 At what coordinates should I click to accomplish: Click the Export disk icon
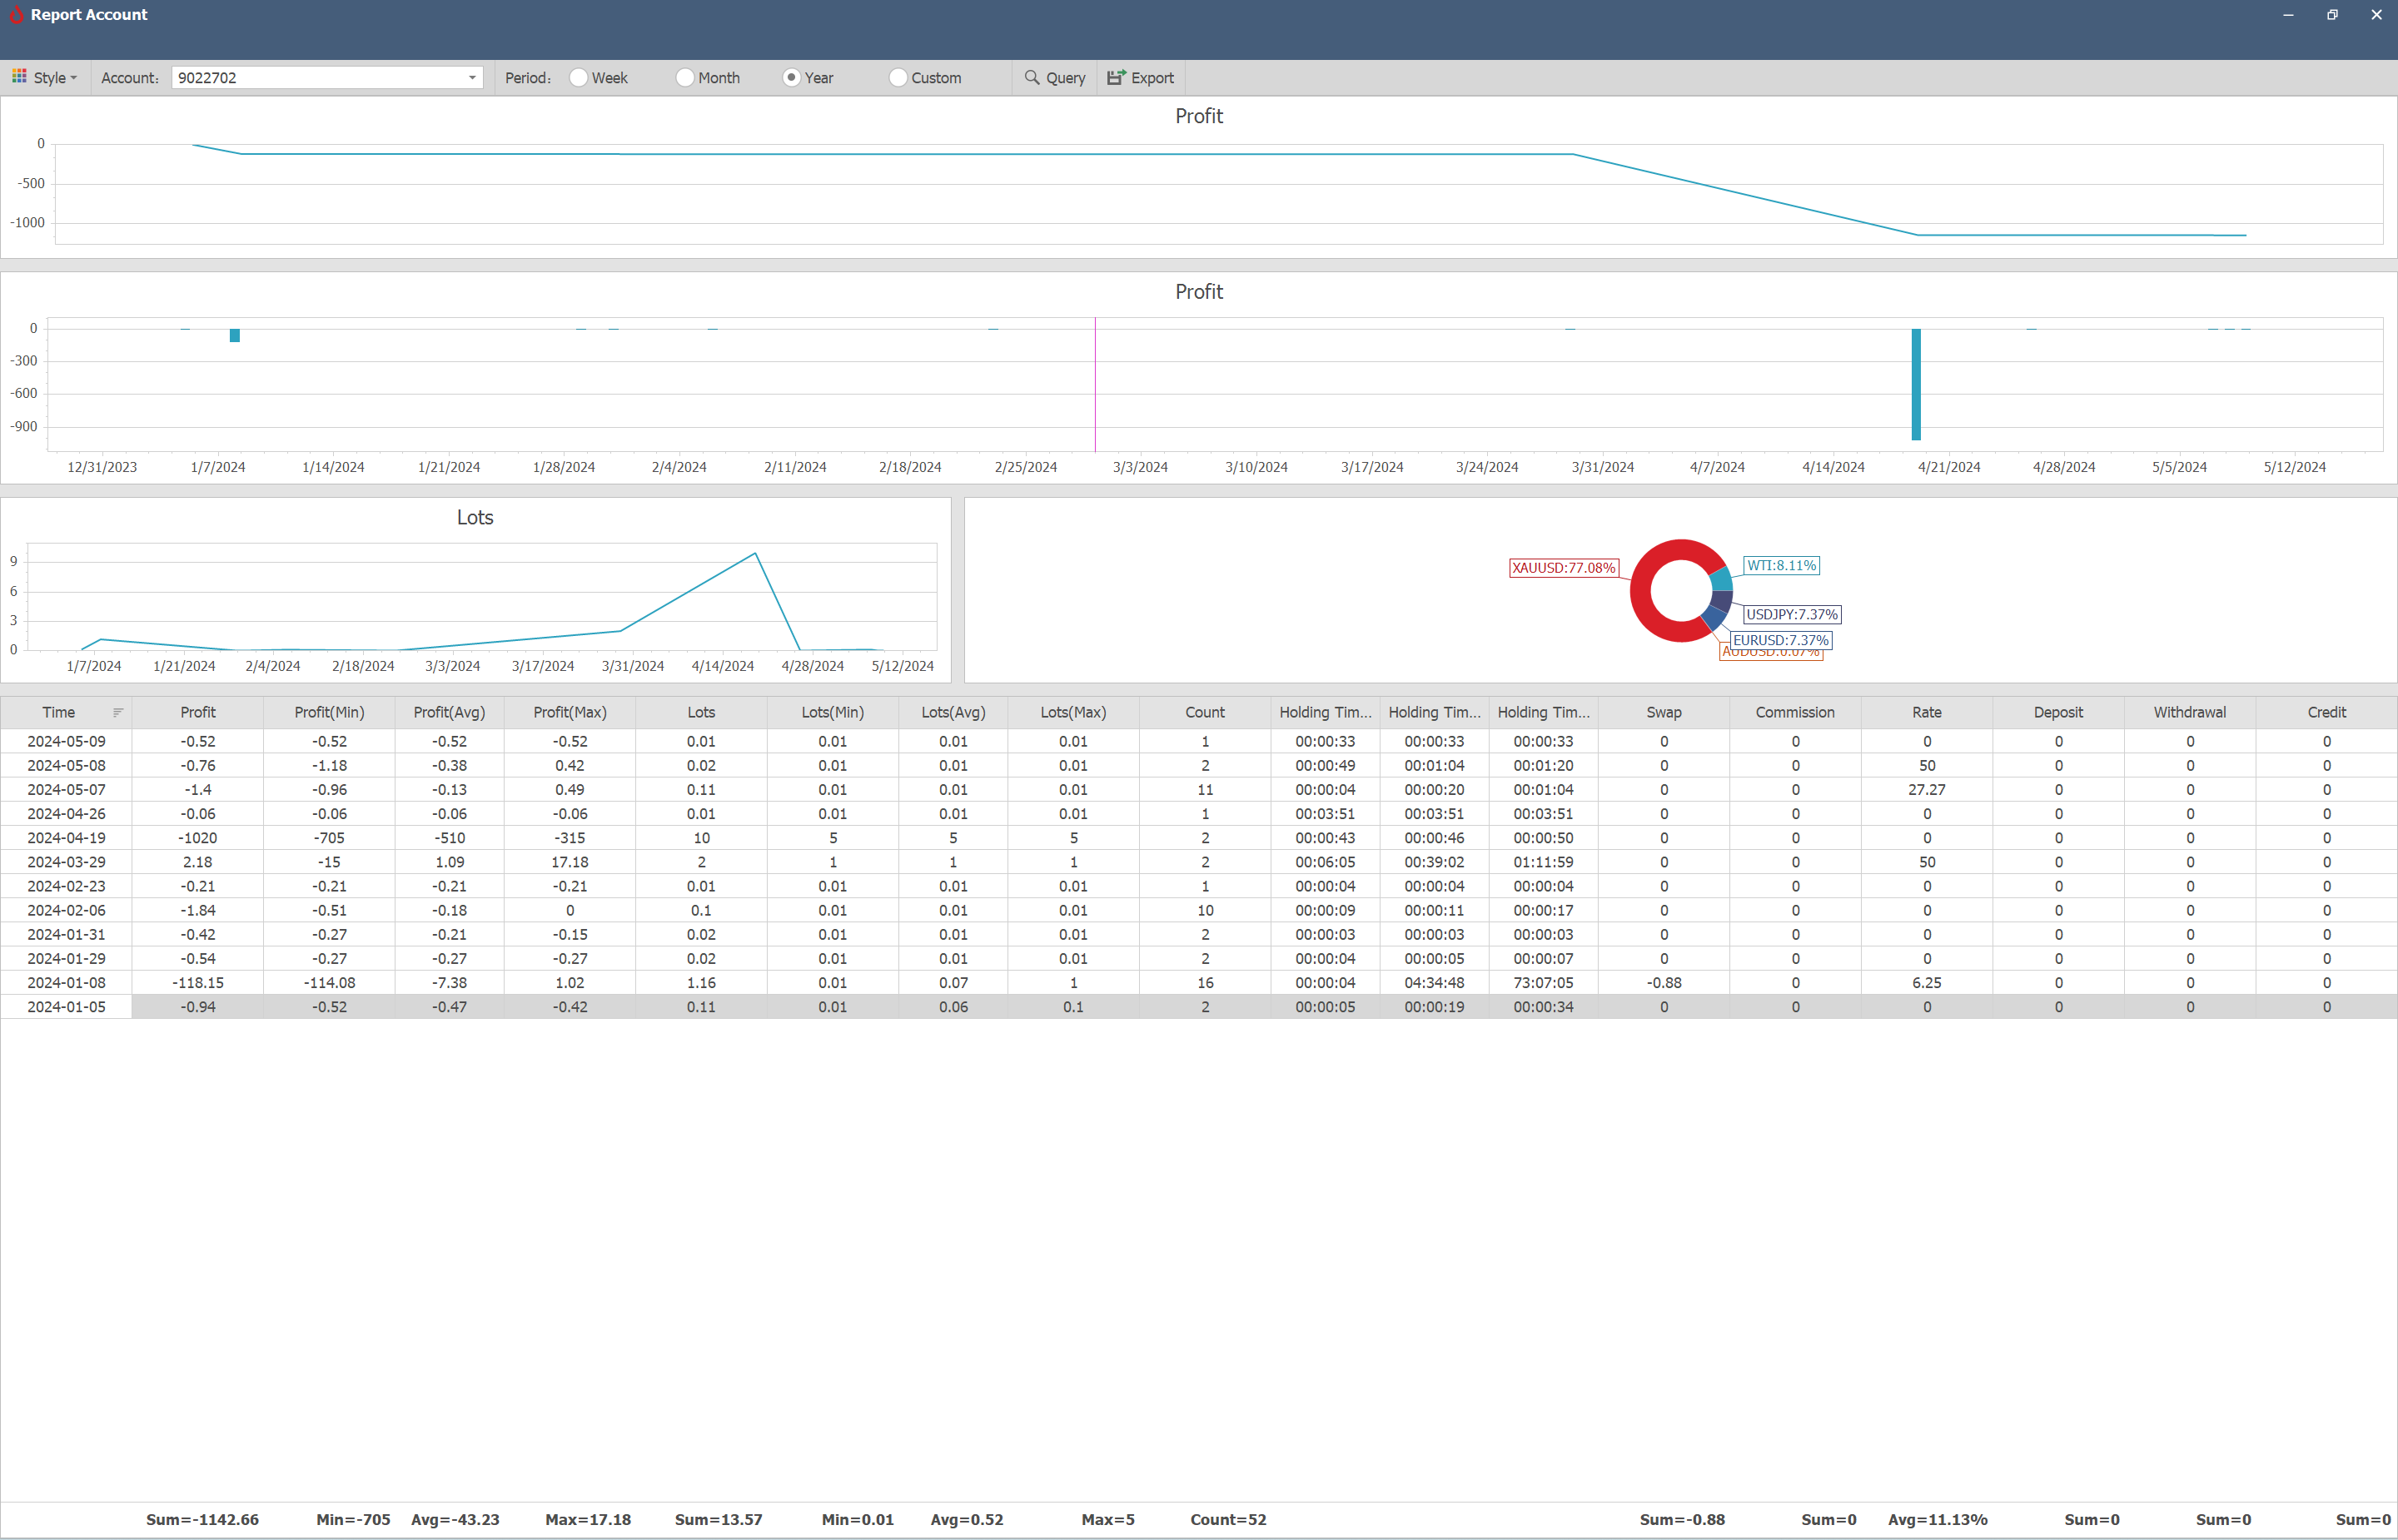(x=1116, y=77)
